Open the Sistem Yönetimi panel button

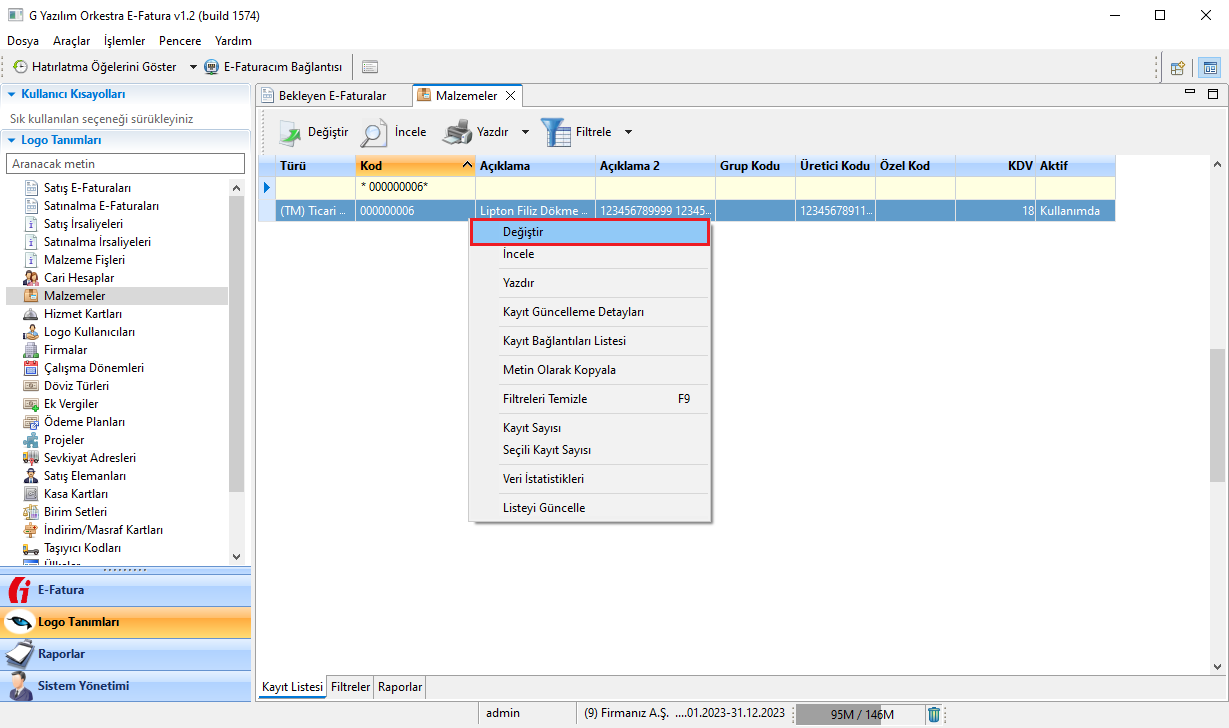[83, 686]
